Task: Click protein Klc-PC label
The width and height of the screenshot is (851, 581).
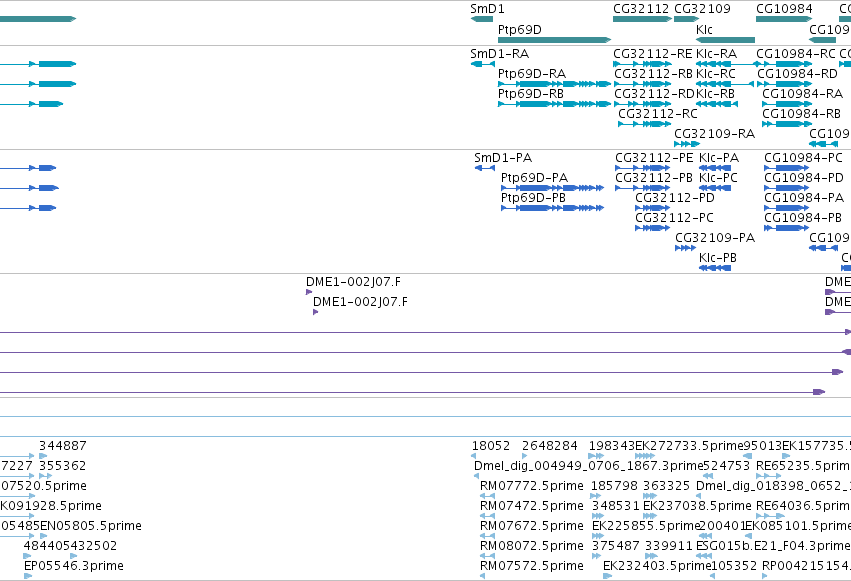Action: tap(718, 177)
